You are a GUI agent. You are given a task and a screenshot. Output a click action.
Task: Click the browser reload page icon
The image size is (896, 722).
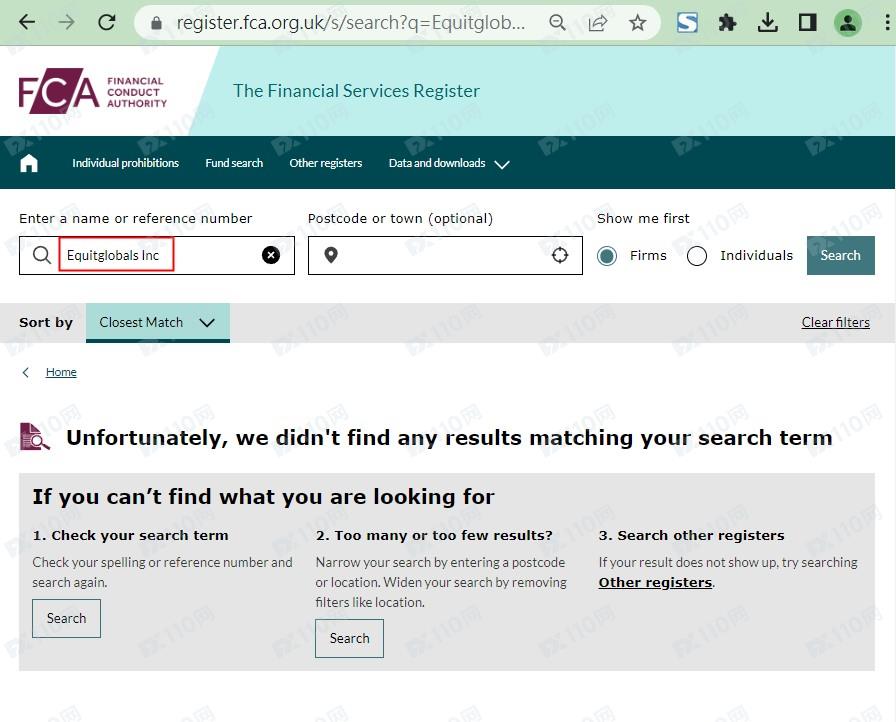click(106, 22)
